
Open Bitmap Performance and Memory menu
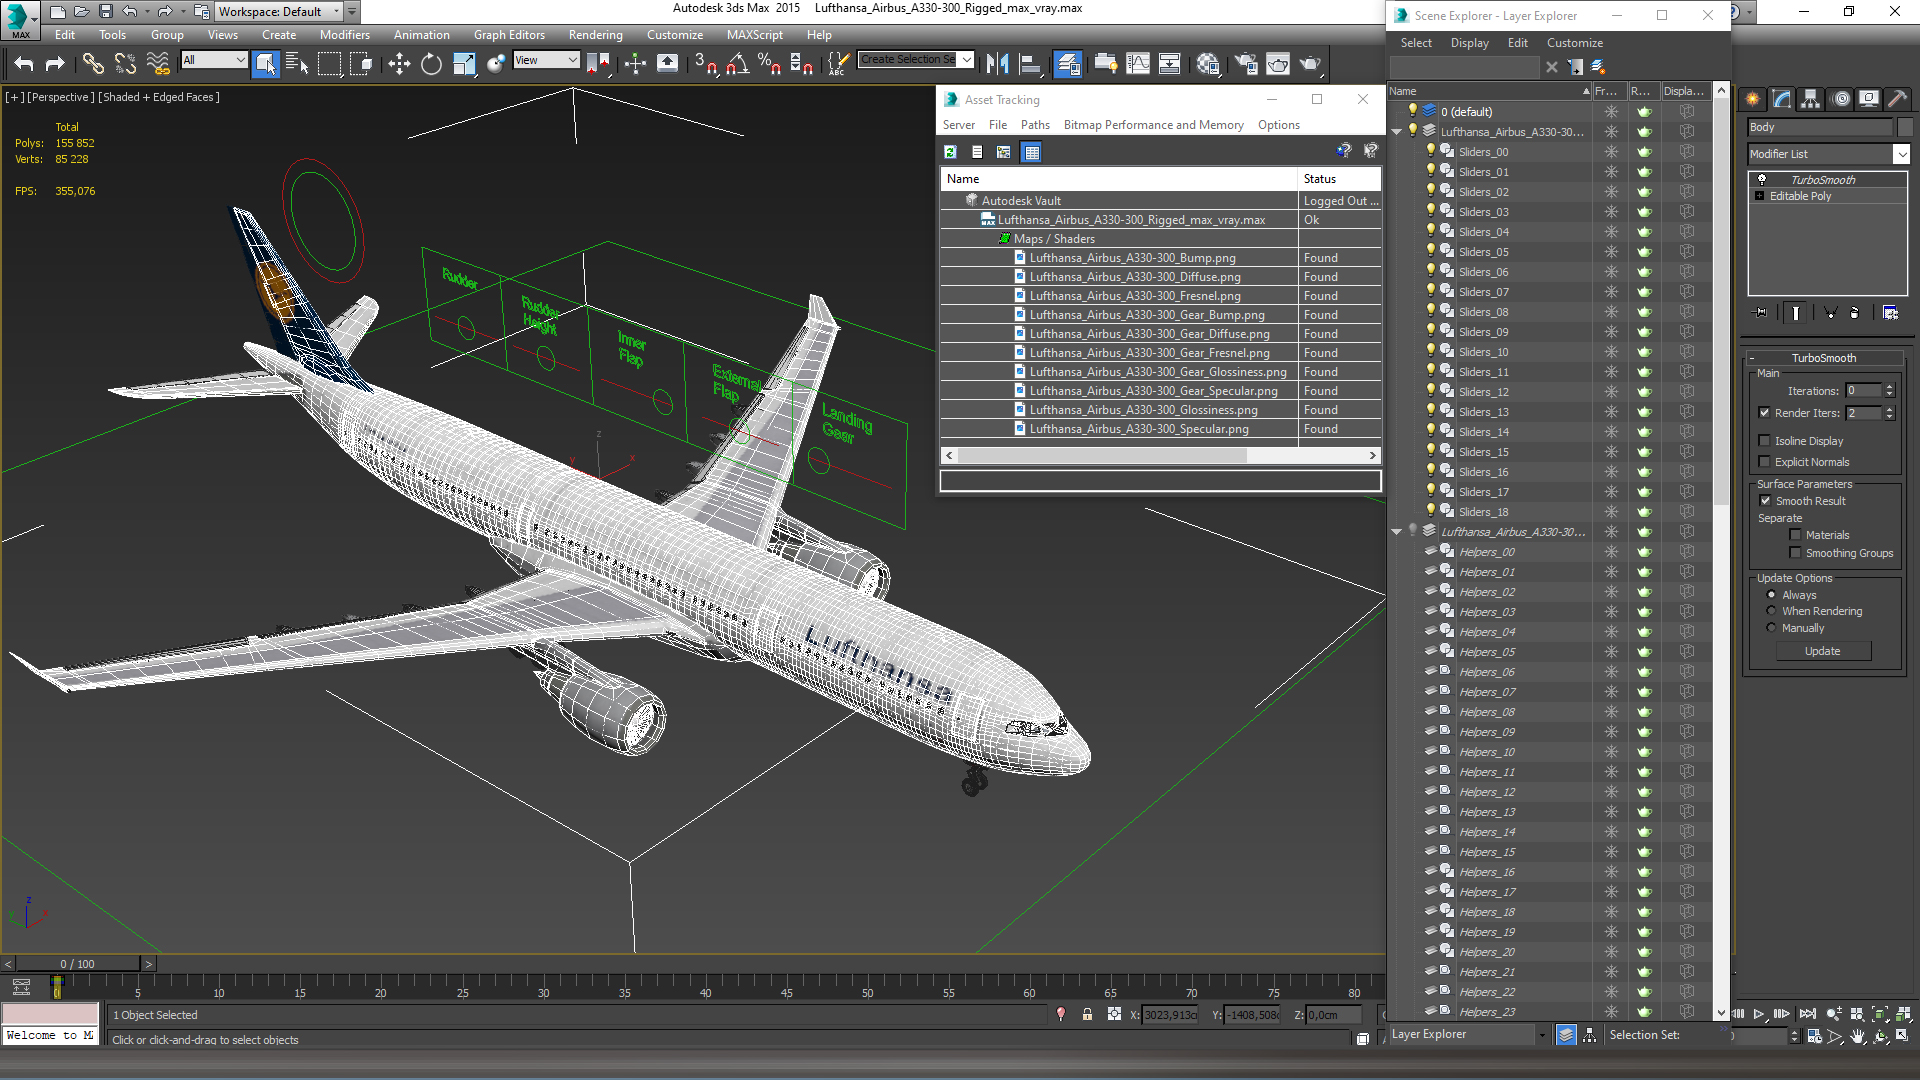(x=1153, y=125)
